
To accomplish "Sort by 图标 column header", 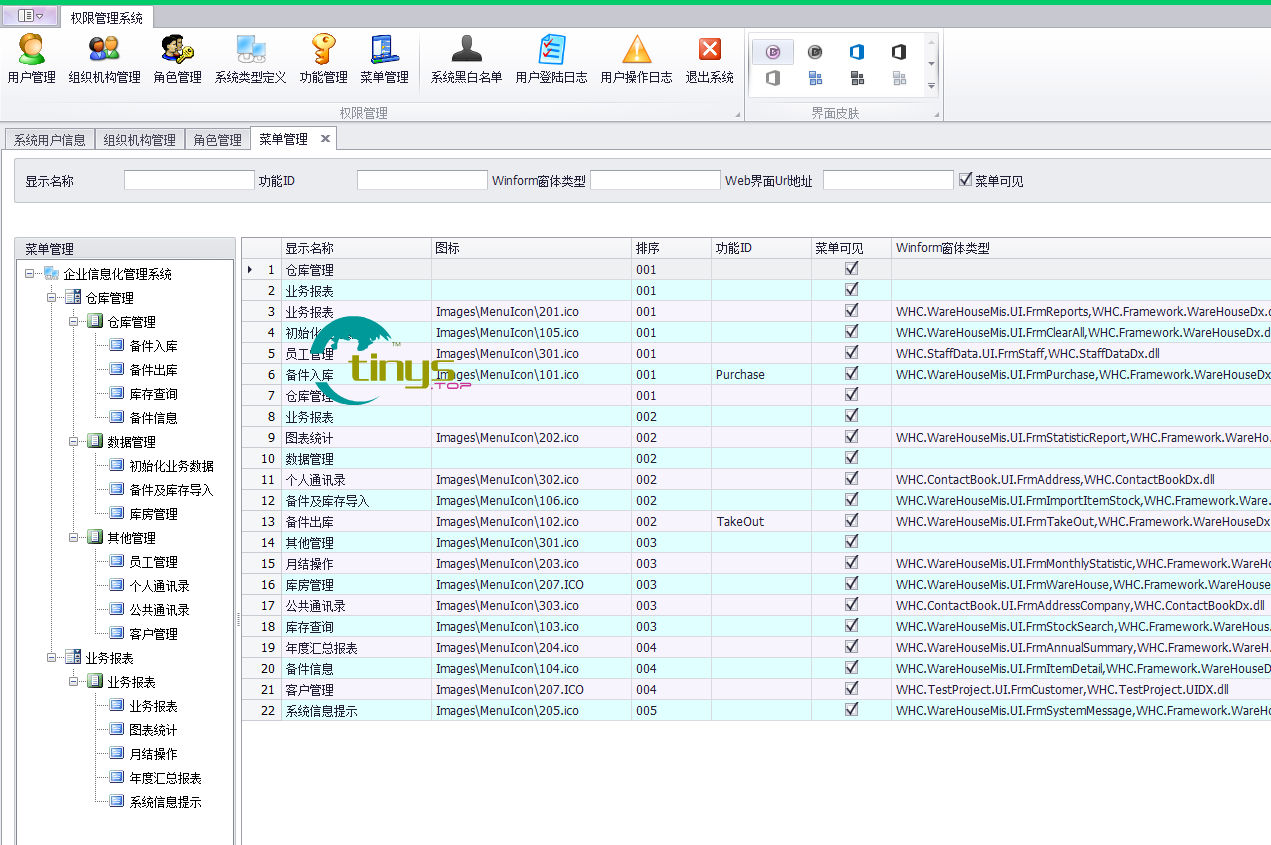I will click(x=531, y=248).
